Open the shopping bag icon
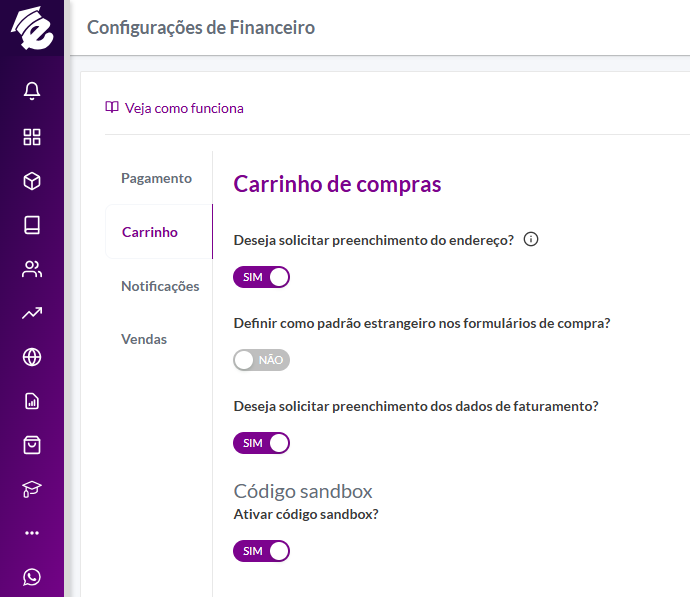 (32, 445)
